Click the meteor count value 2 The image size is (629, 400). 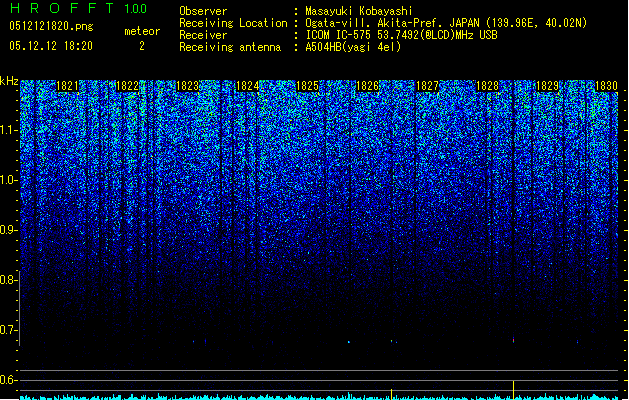(142, 46)
